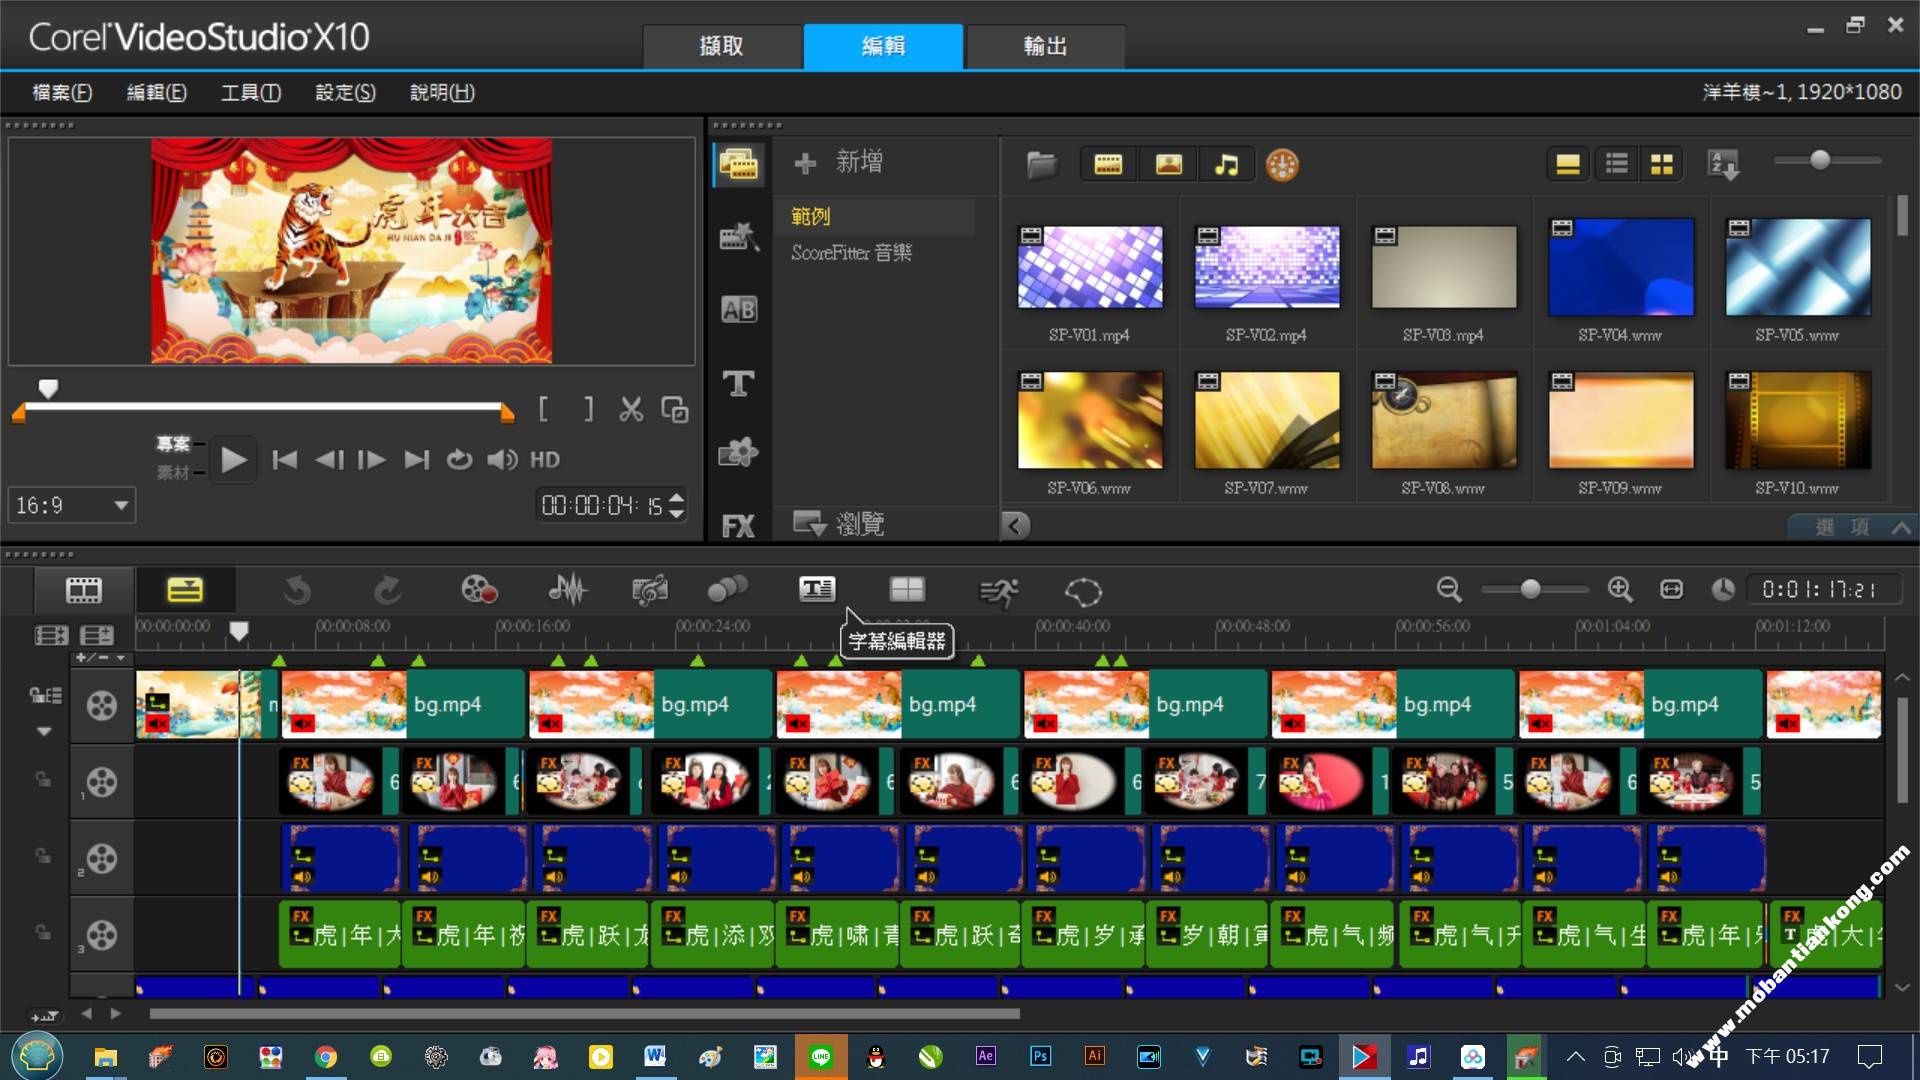Open the 設定(S) menu
The width and height of the screenshot is (1920, 1080).
[x=345, y=92]
